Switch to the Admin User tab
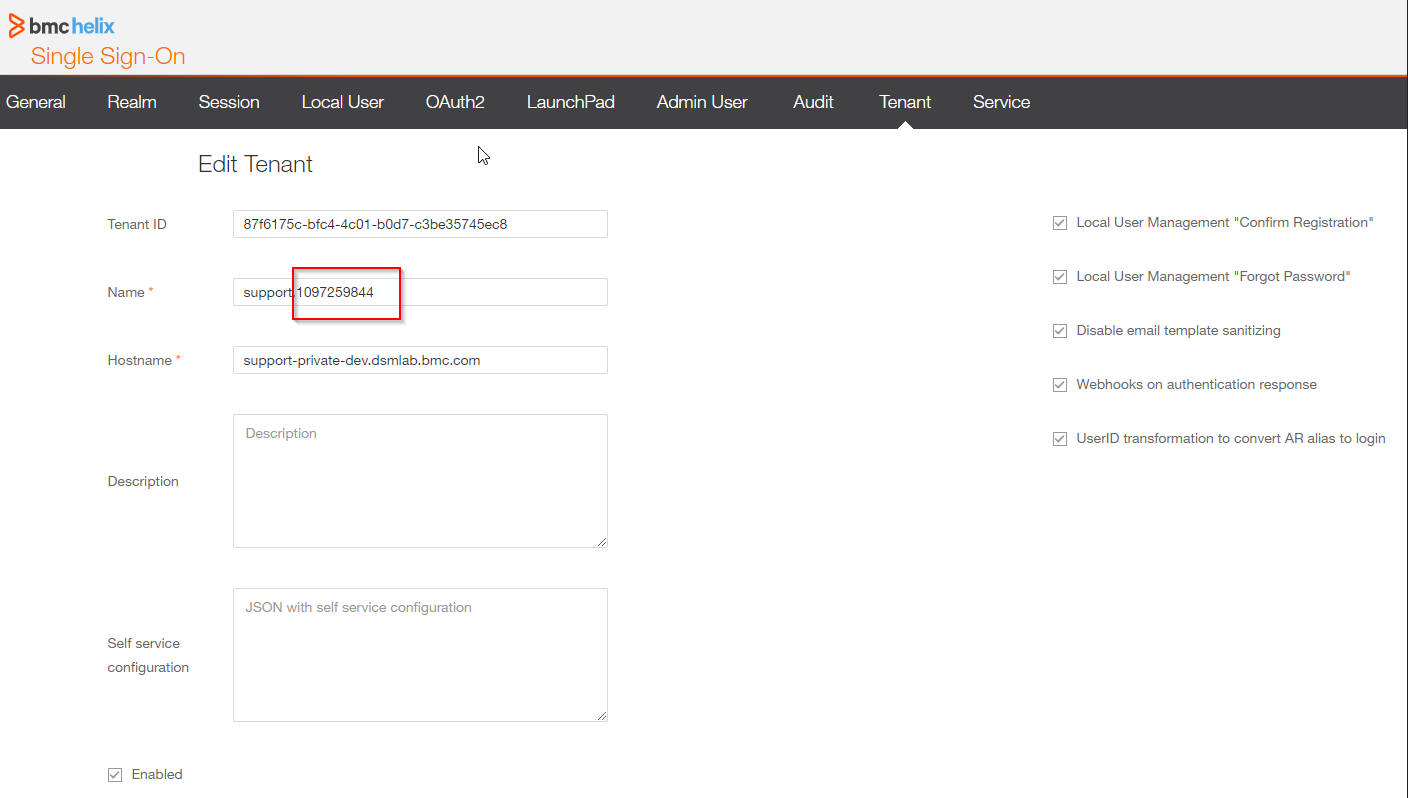1408x798 pixels. tap(702, 102)
